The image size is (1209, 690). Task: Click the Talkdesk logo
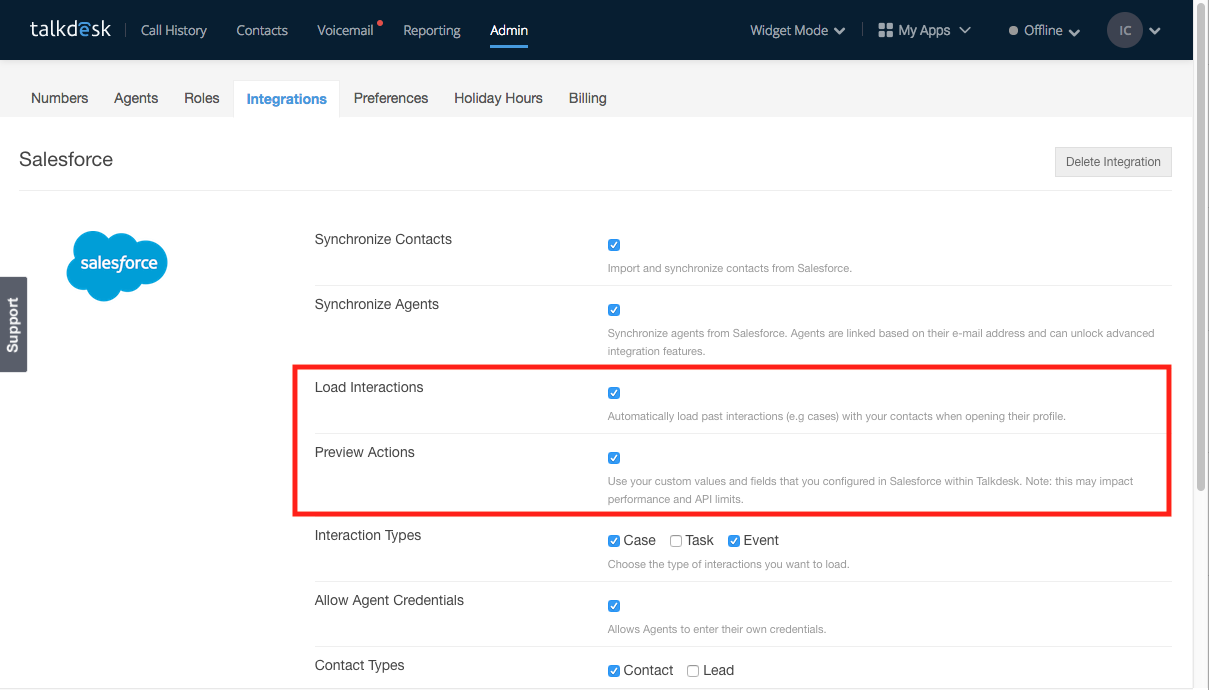tap(70, 30)
